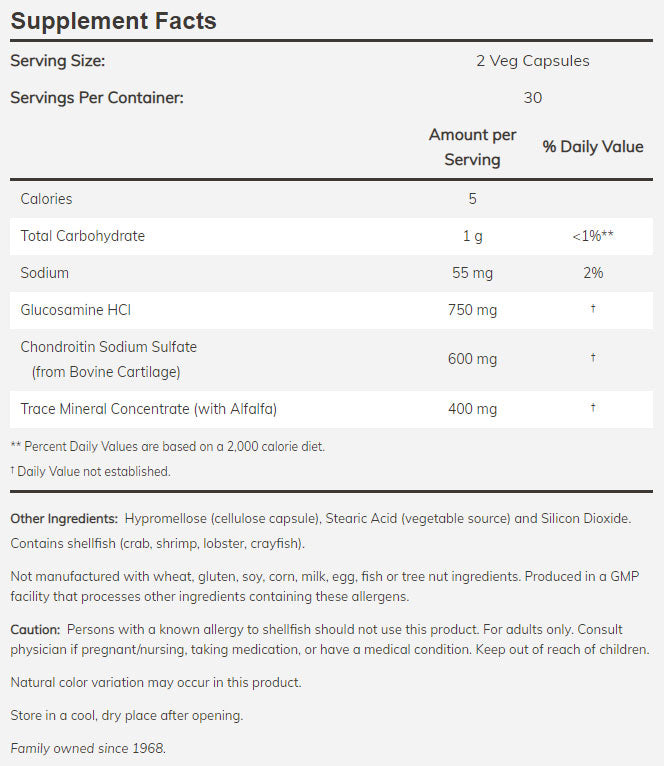Click the 2% daily value for Sodium
The height and width of the screenshot is (766, 664).
point(593,273)
